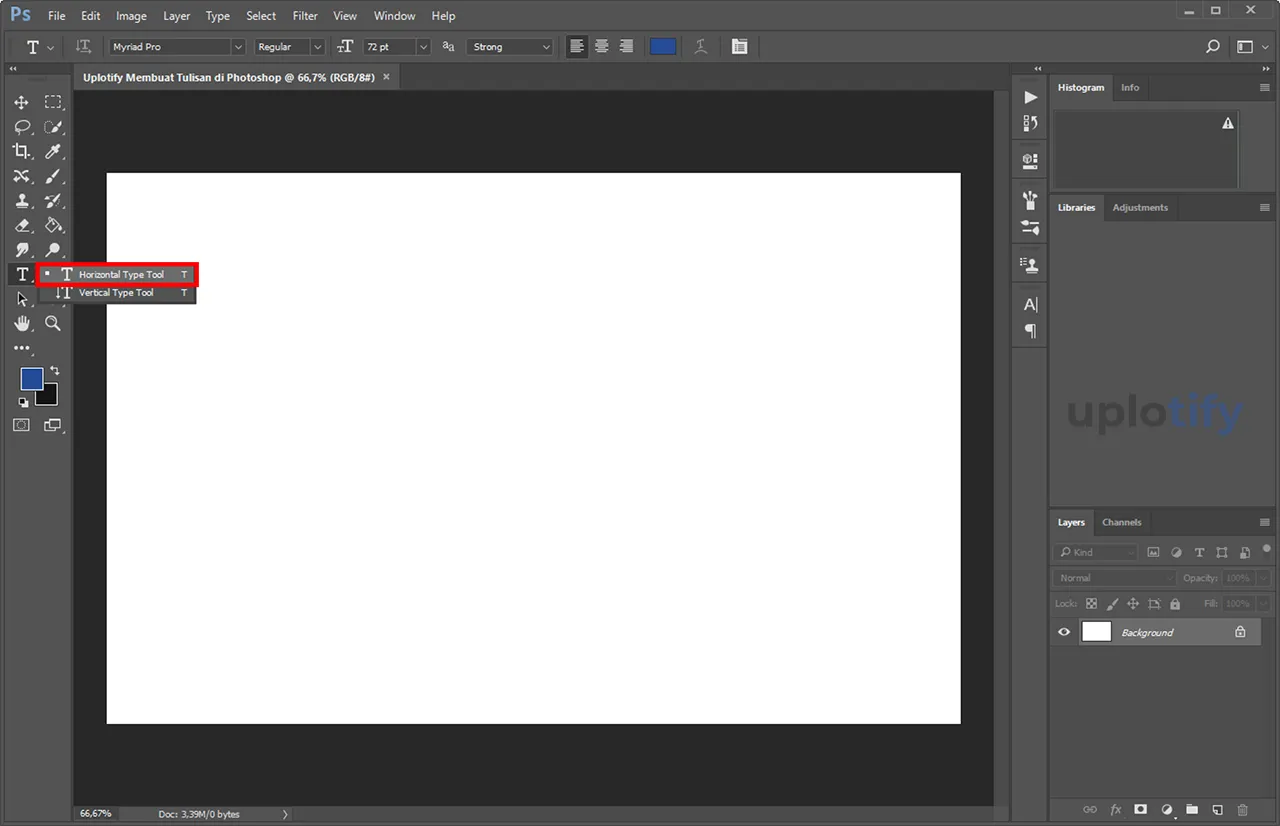The image size is (1280, 826).
Task: Enable center text alignment
Action: pos(601,47)
